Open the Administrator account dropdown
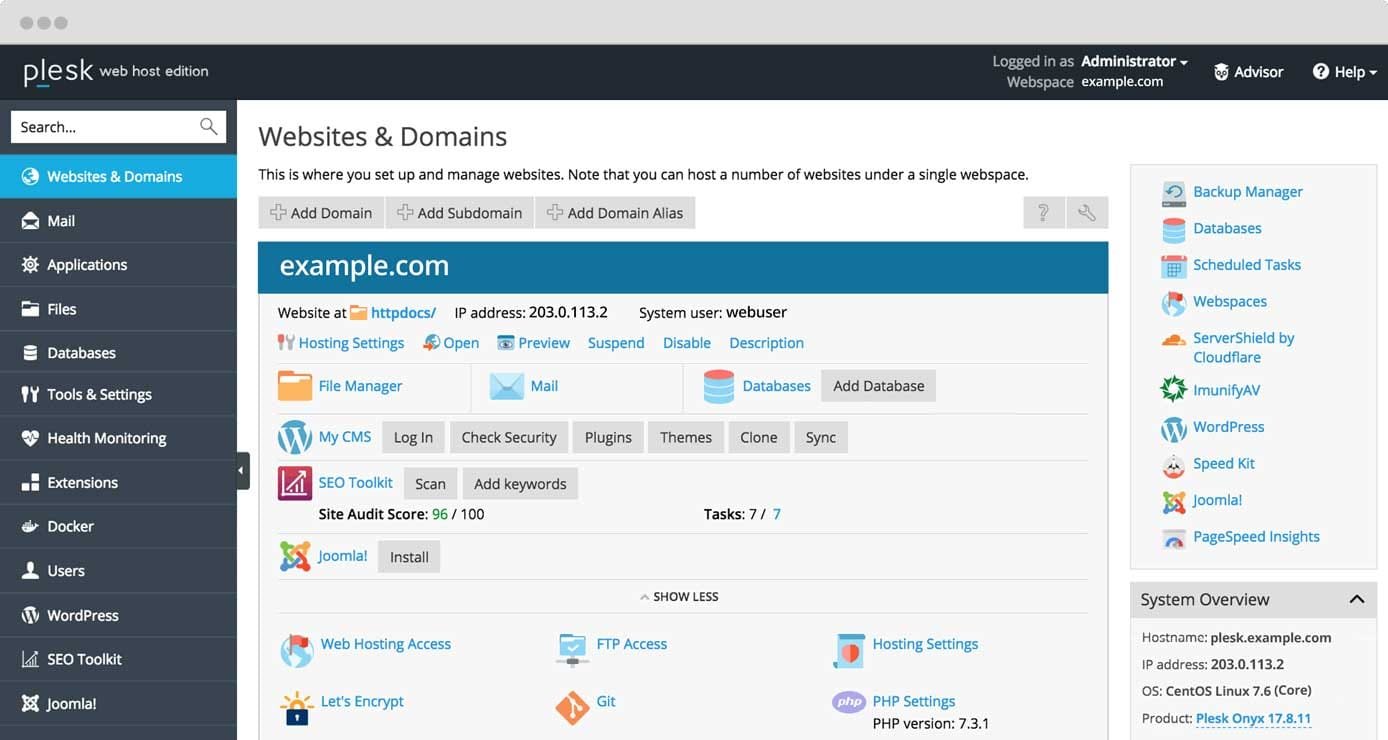This screenshot has height=740, width=1388. pos(1132,61)
